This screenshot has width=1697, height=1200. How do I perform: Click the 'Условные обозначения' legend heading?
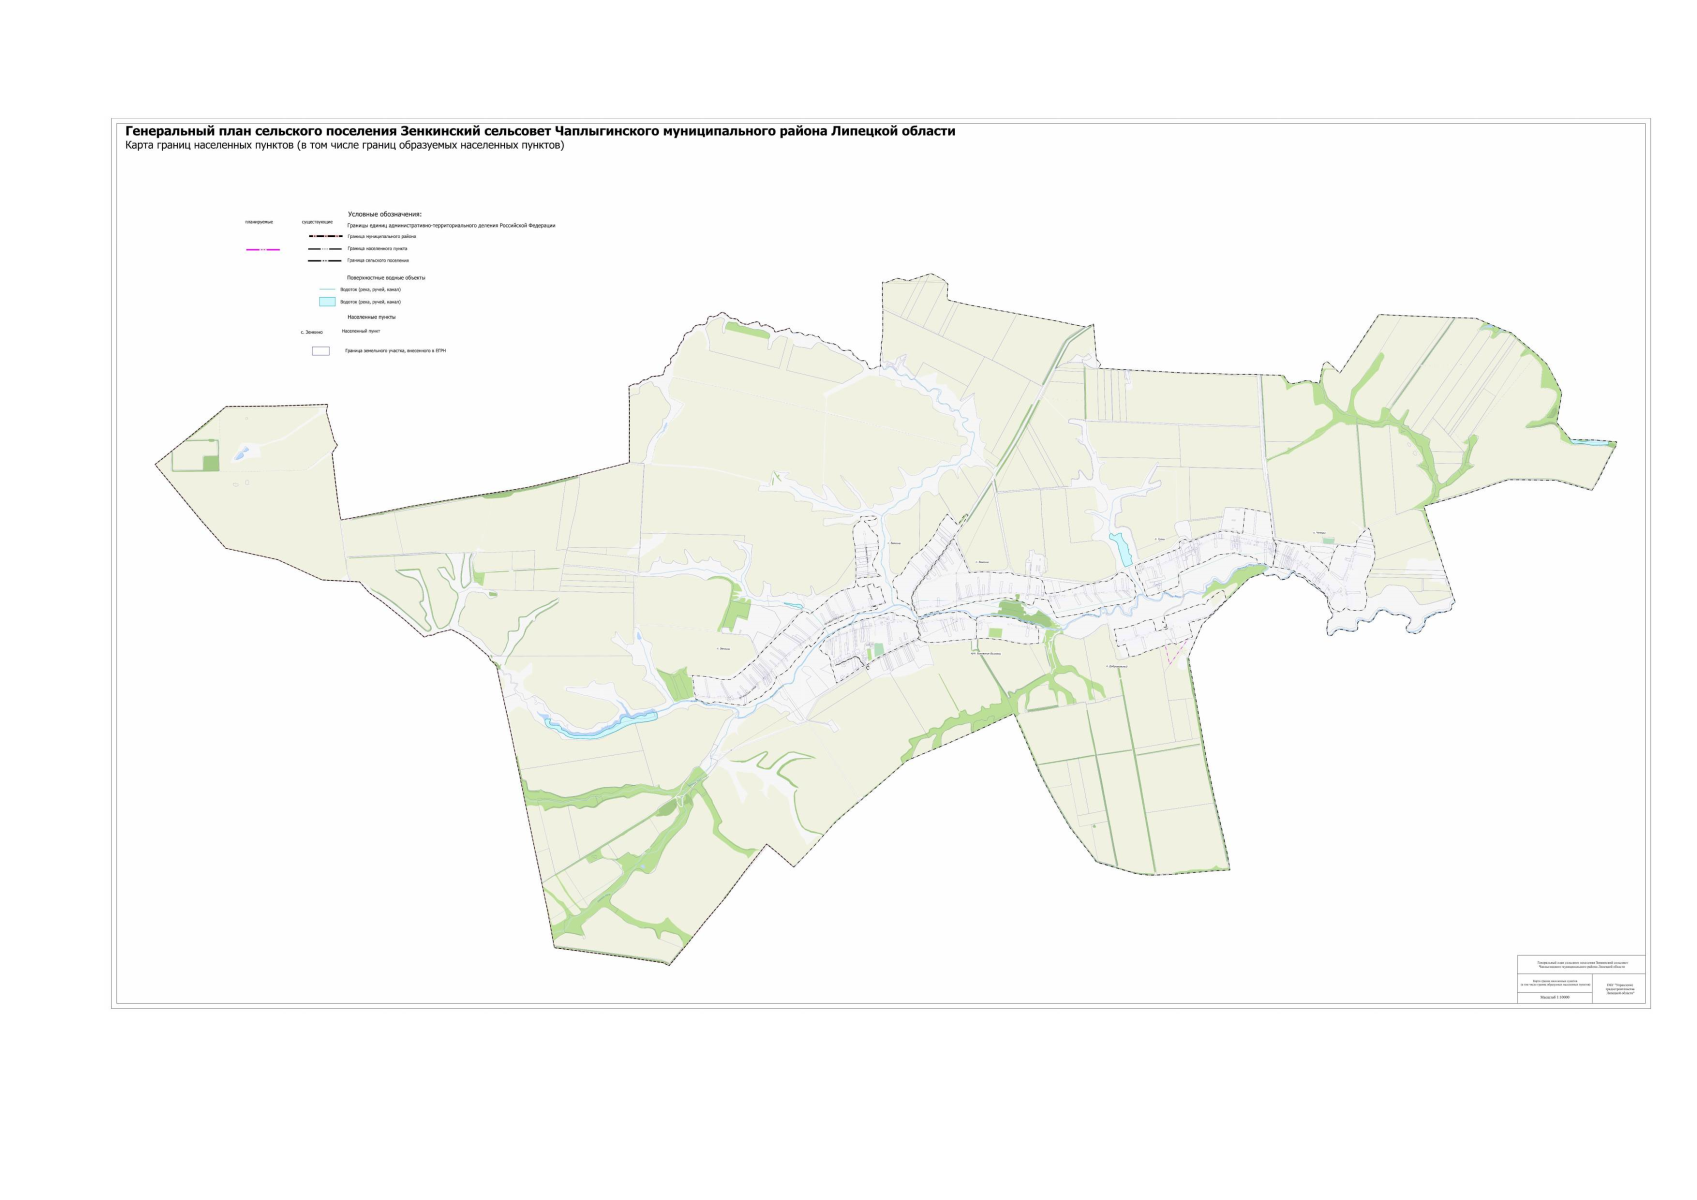[384, 214]
